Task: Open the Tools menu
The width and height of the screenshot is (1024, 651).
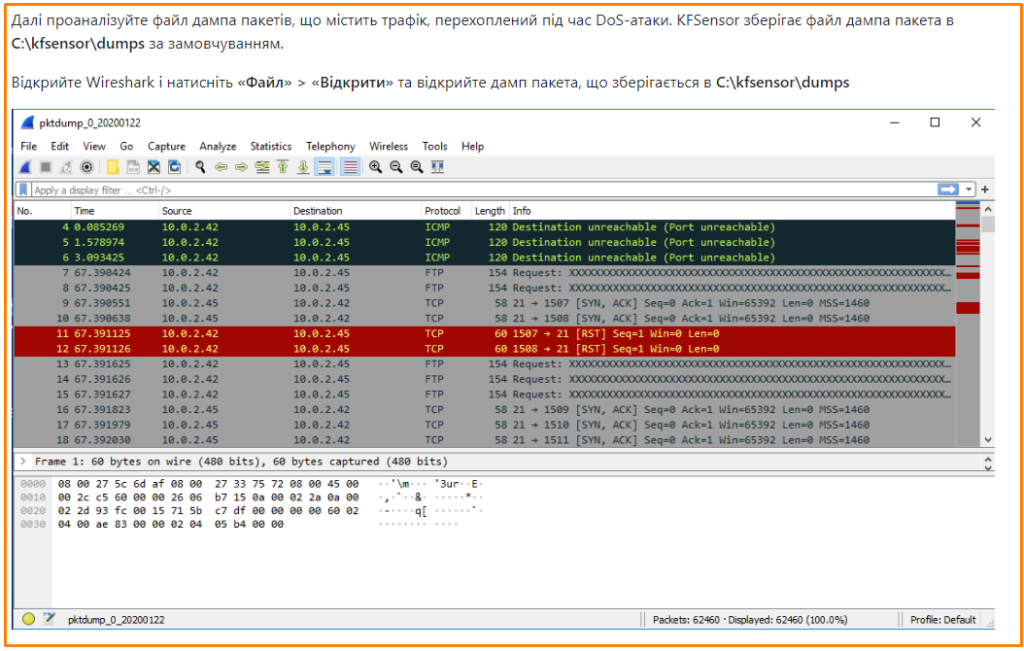Action: (x=434, y=146)
